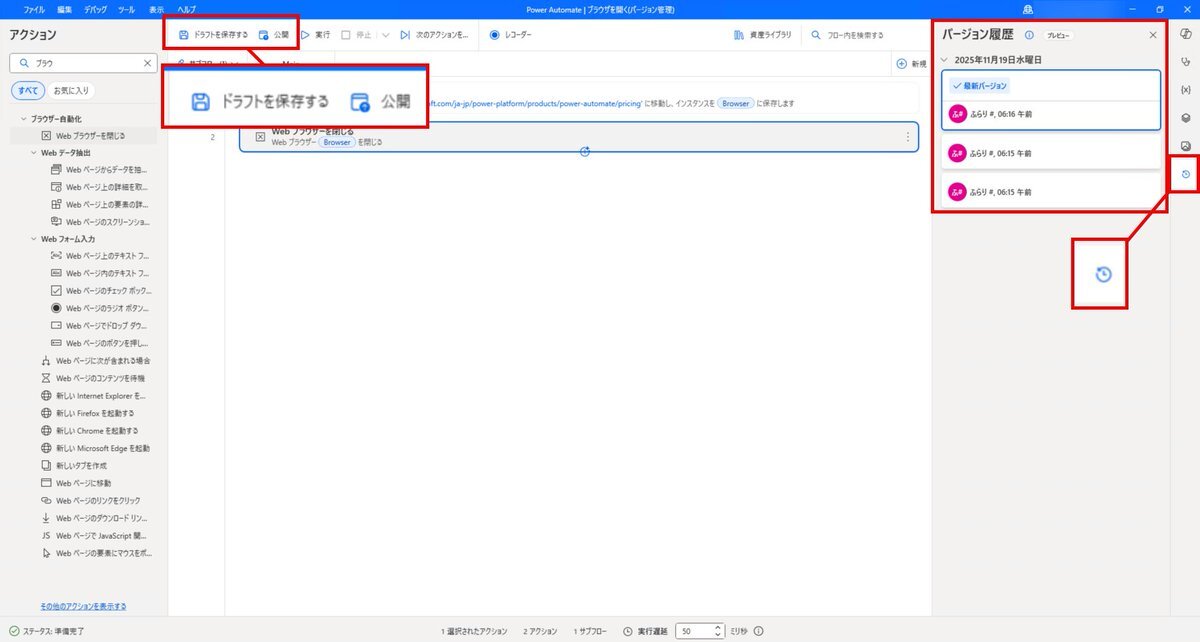The image size is (1200, 642).
Task: Open the images panel in right sidebar
Action: (1185, 145)
